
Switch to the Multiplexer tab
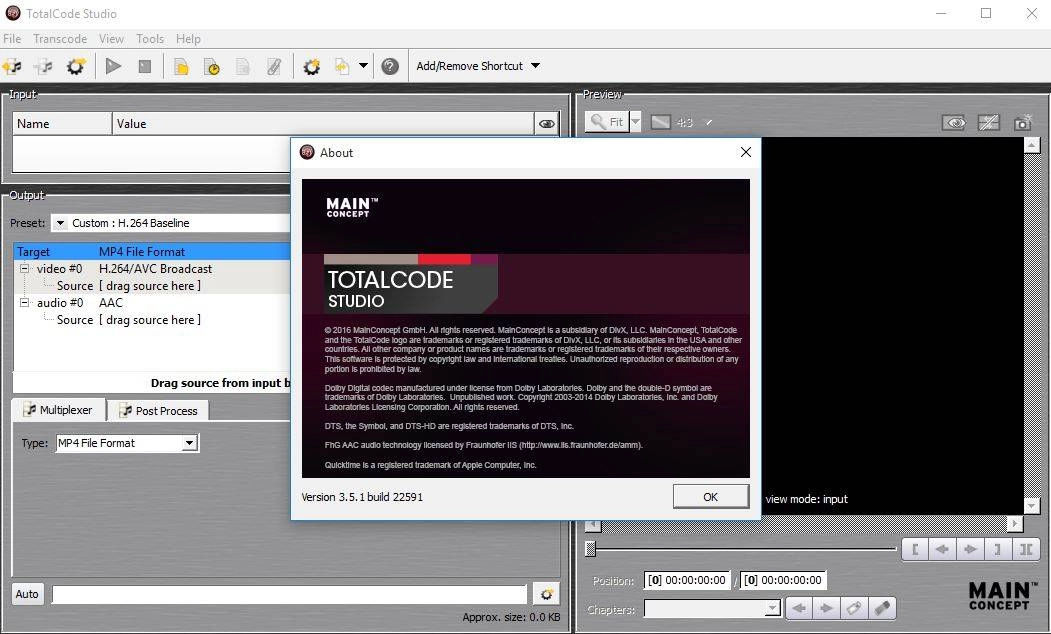coord(58,410)
